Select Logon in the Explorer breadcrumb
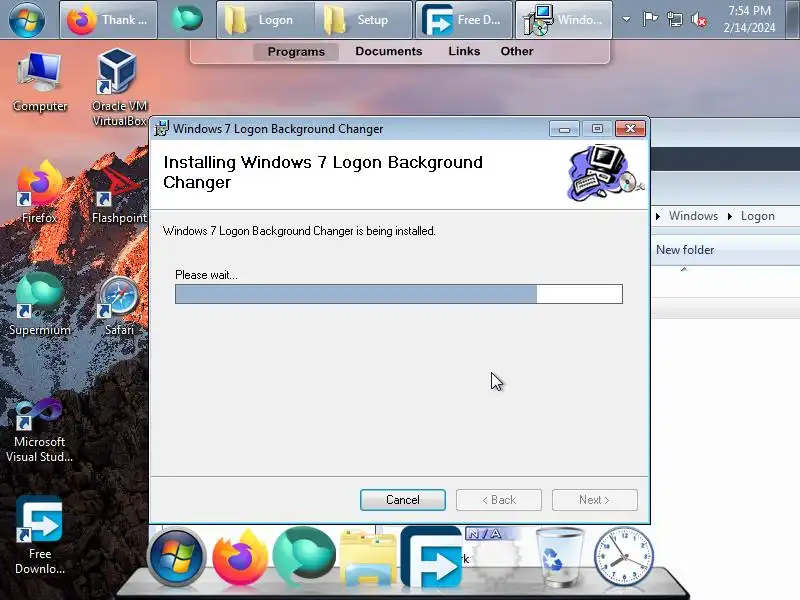Screen dimensions: 800x600 pos(757,216)
